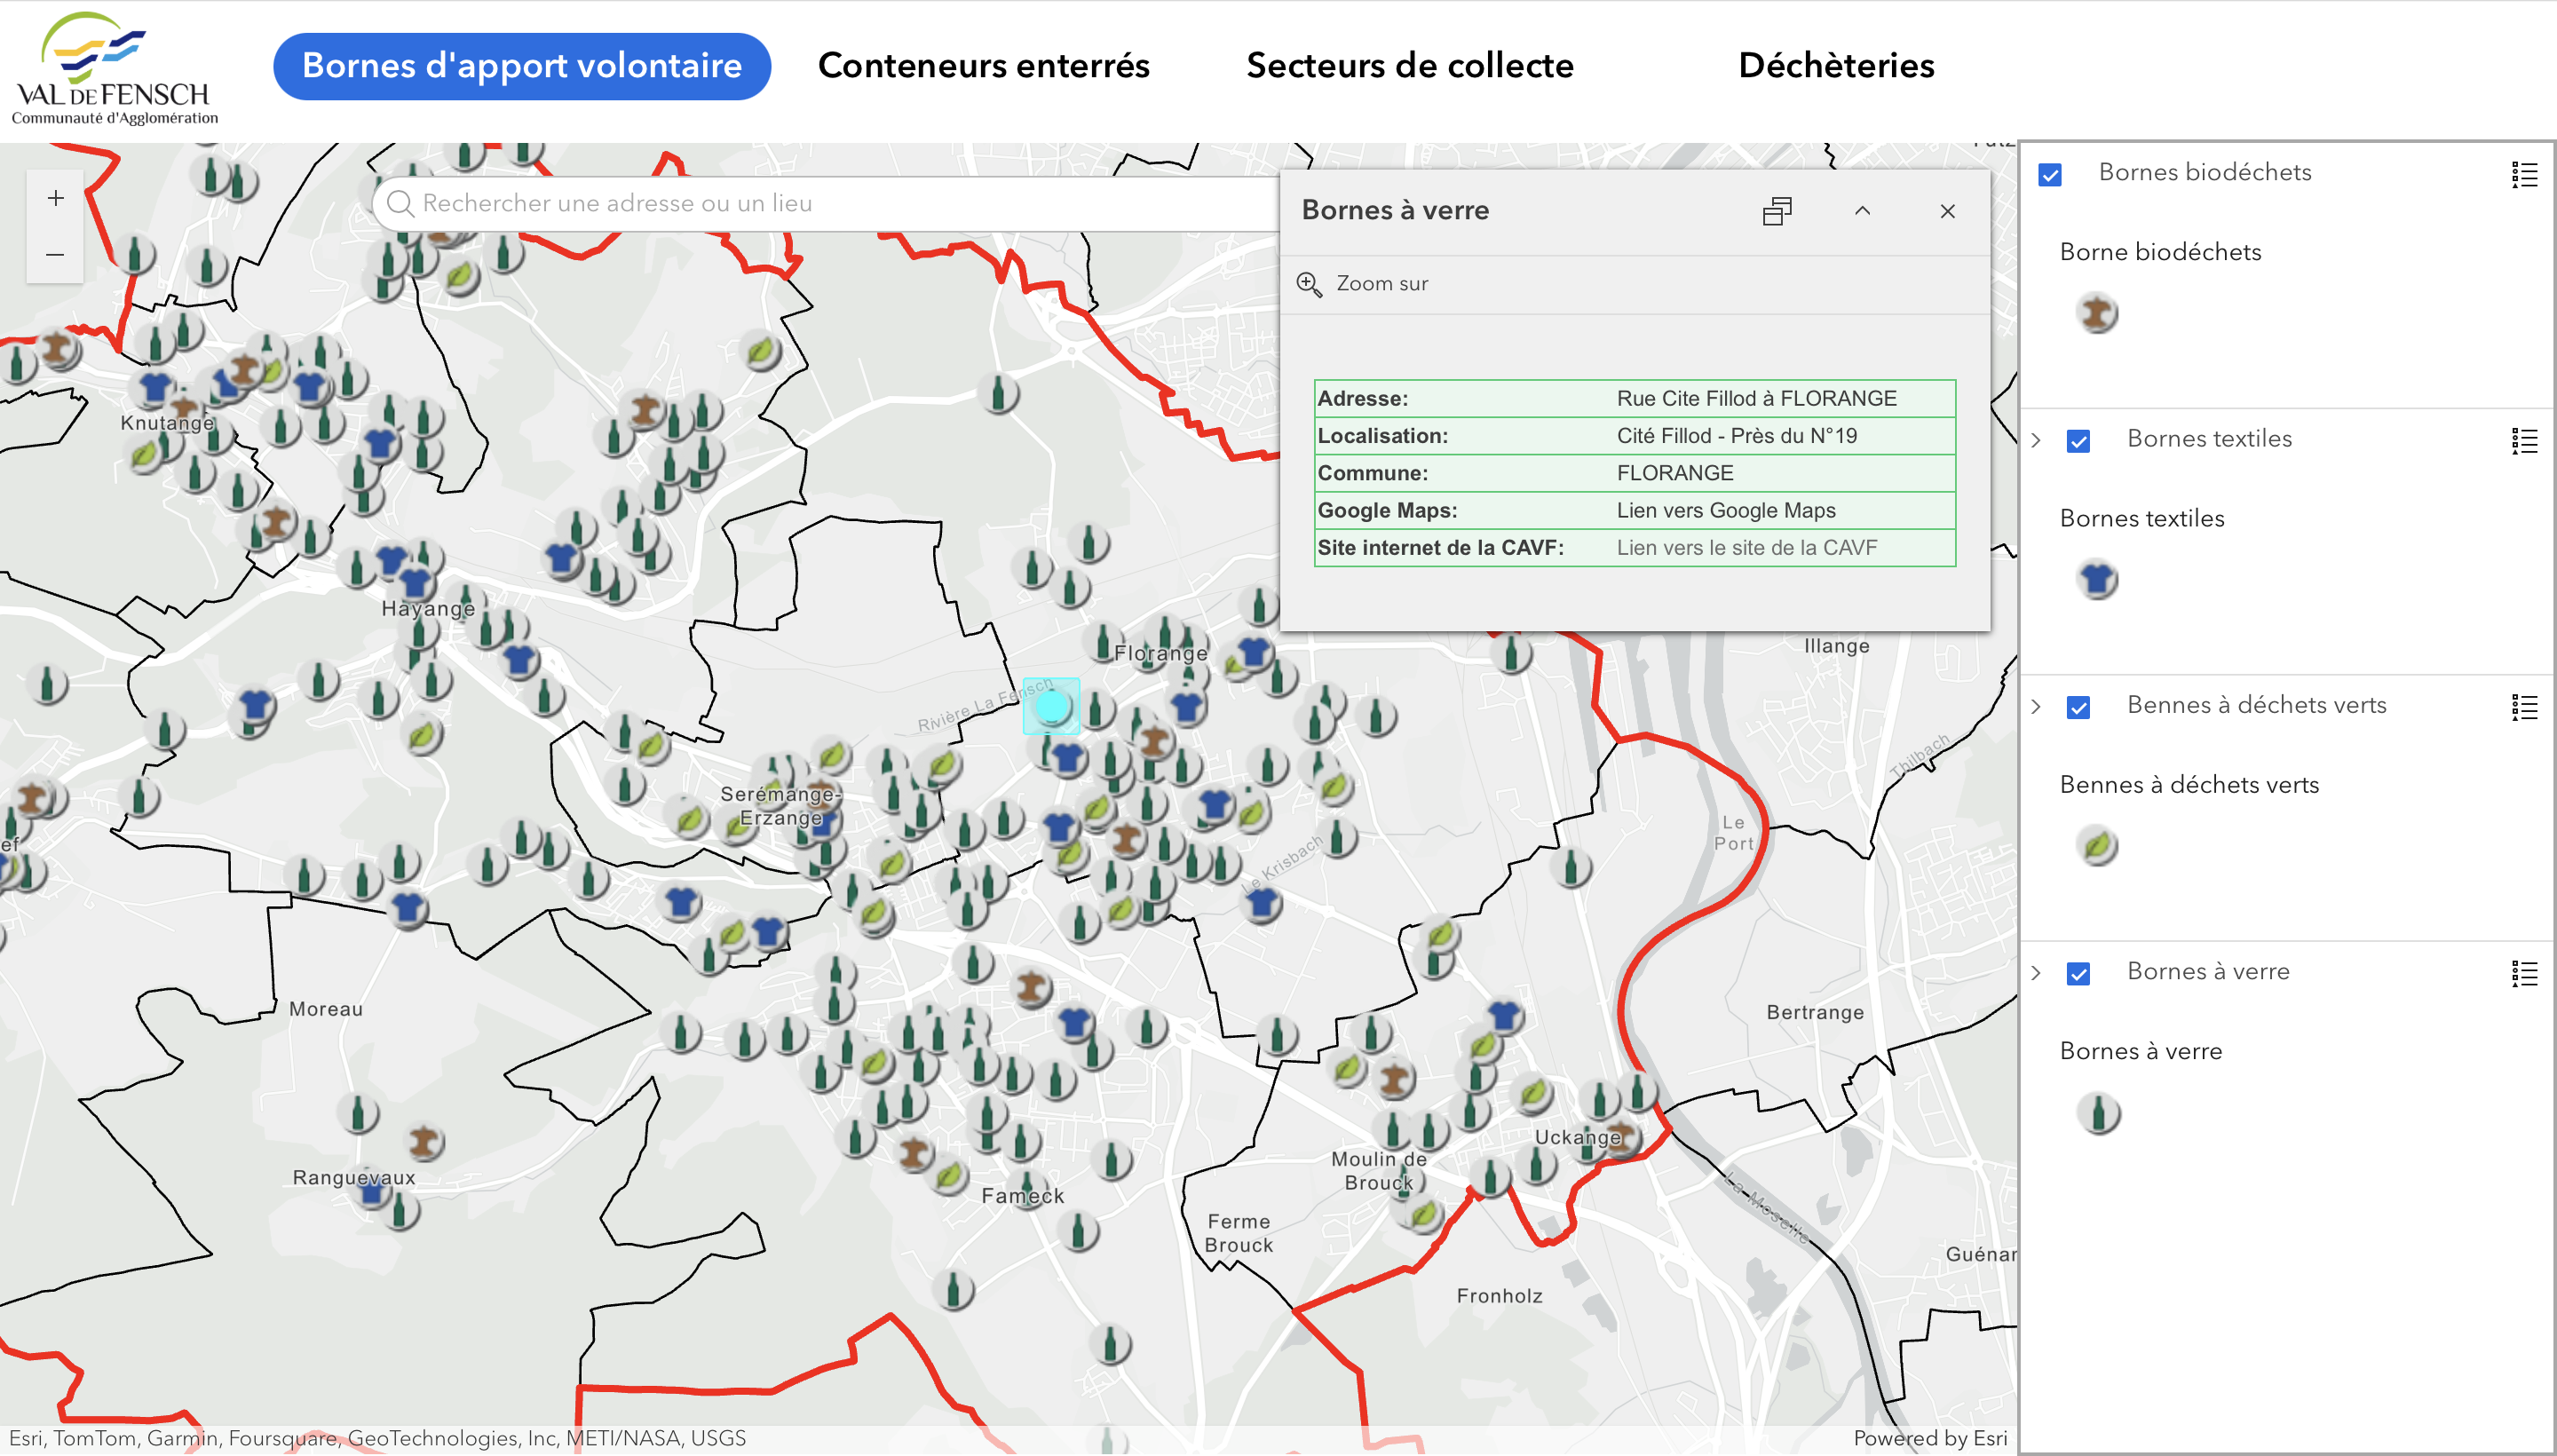This screenshot has height=1456, width=2557.
Task: Switch to Bornes d'apport volontaire tab
Action: pos(521,66)
